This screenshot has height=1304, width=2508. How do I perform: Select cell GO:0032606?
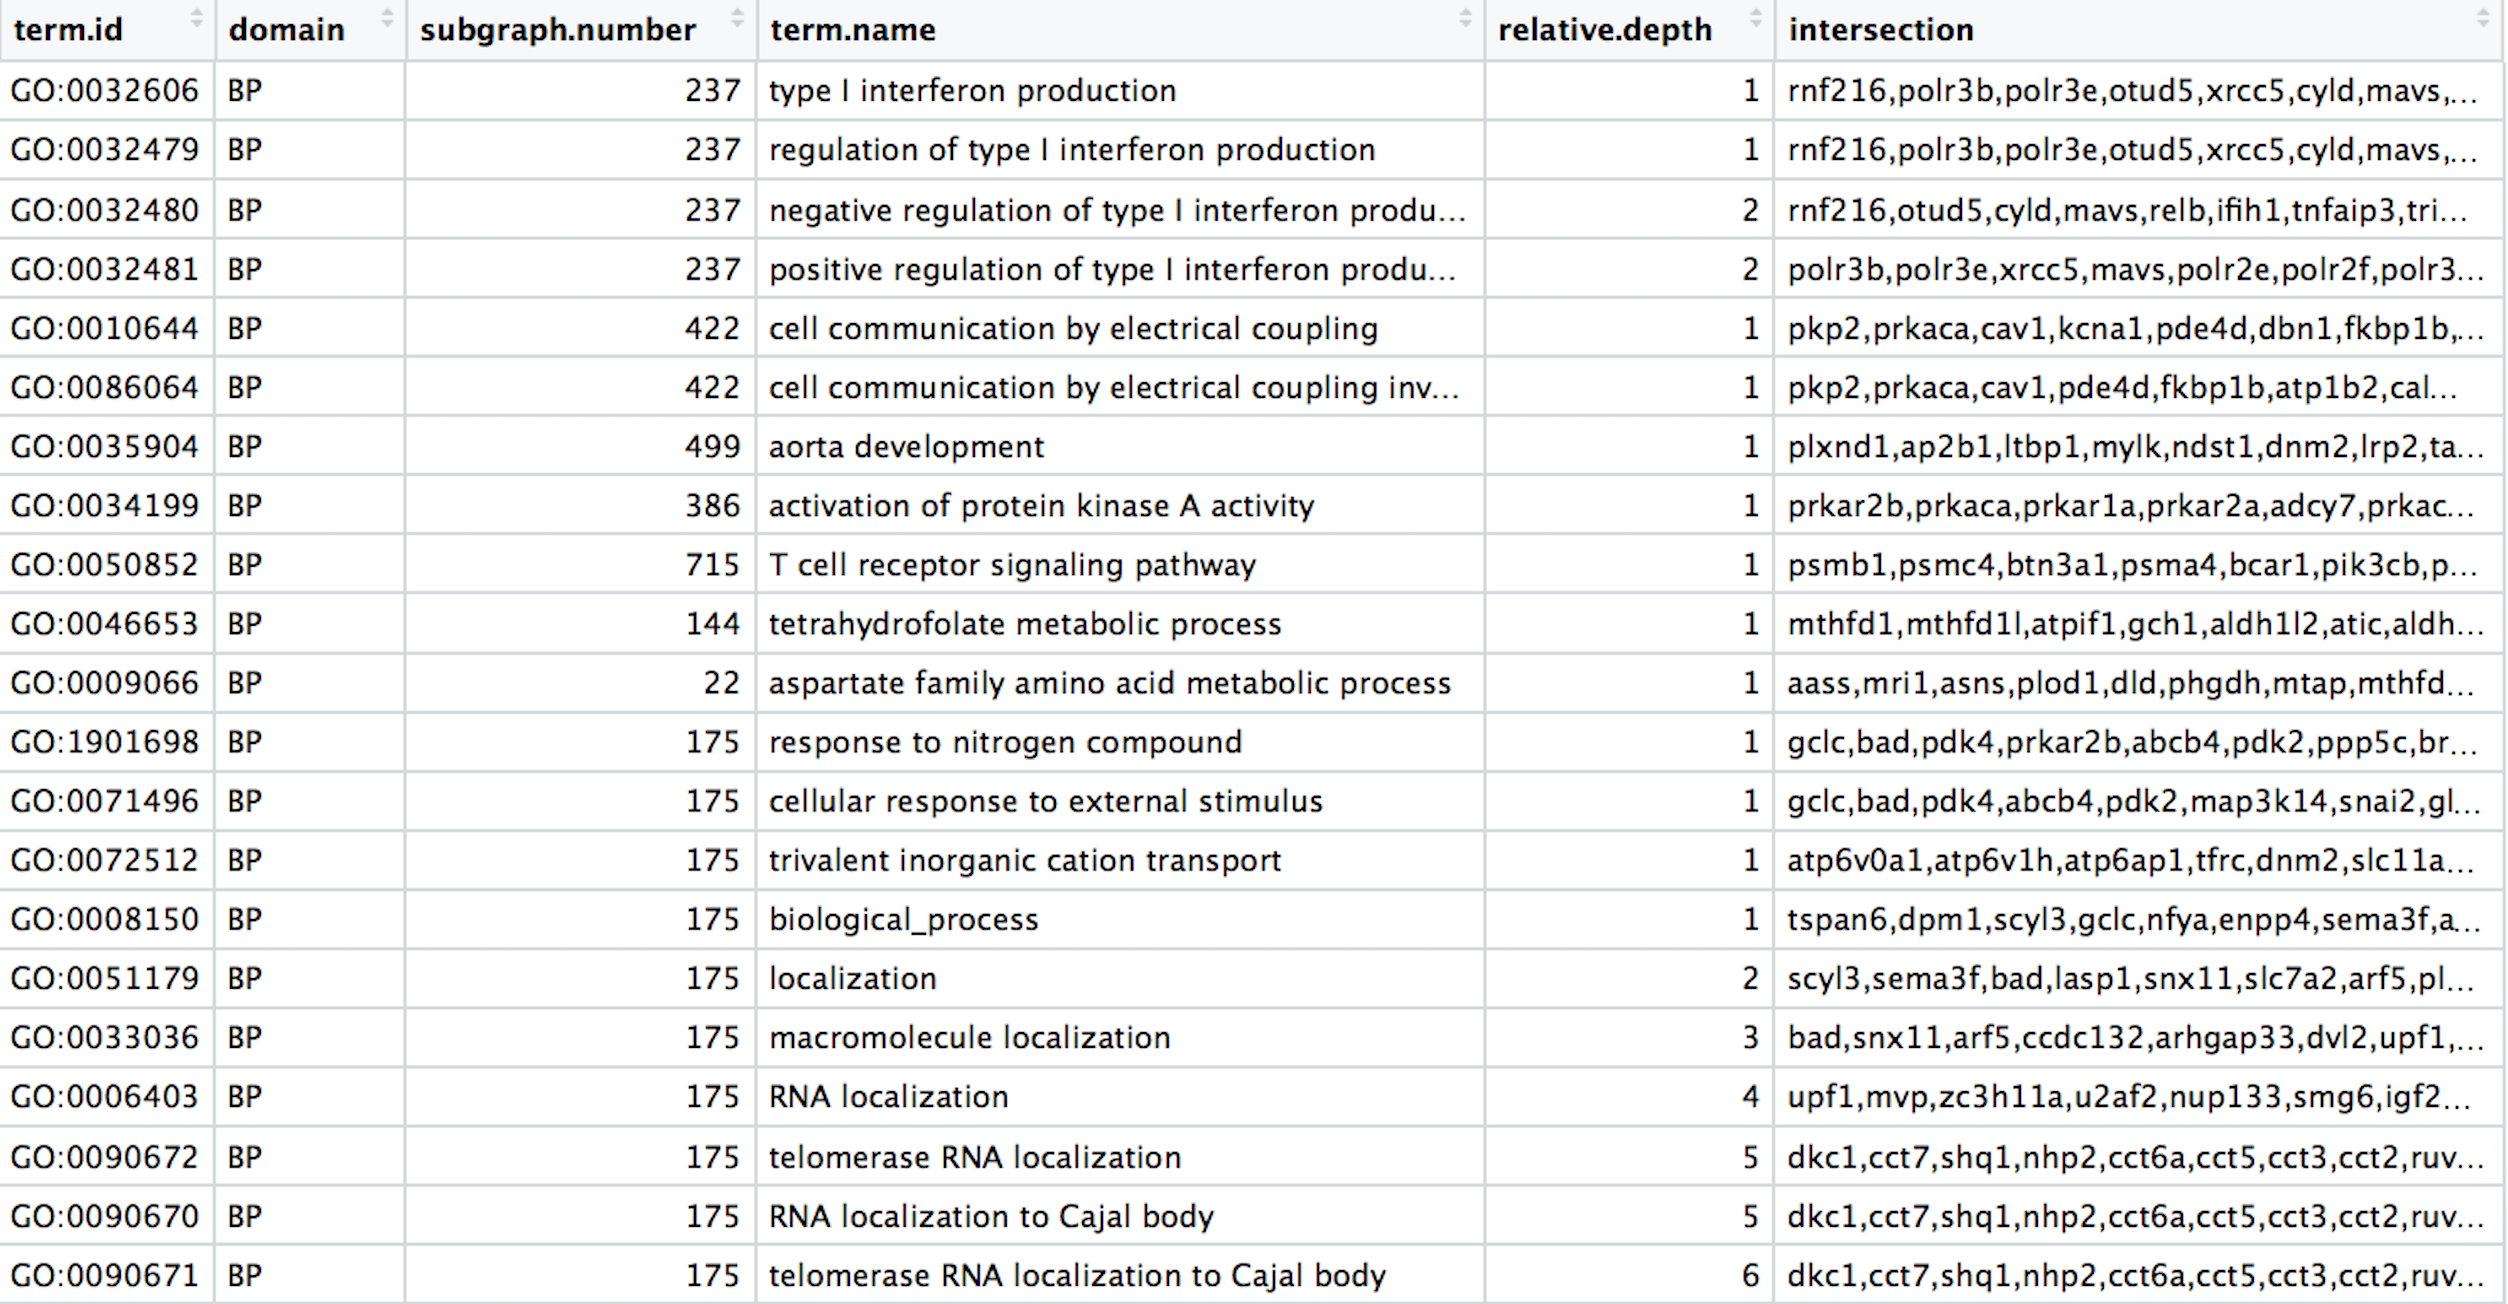point(107,91)
